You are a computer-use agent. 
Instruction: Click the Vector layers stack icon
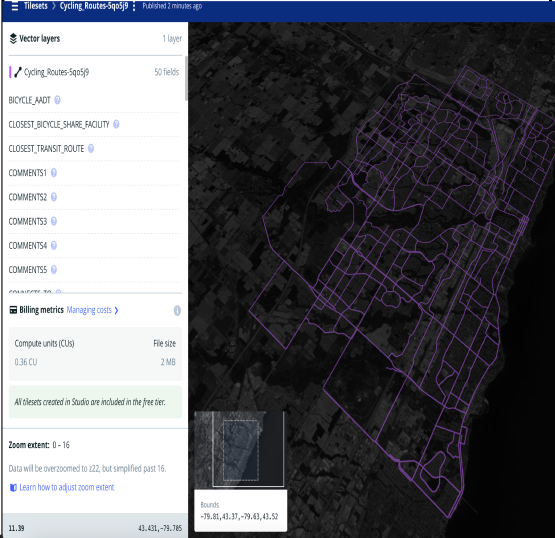(13, 39)
